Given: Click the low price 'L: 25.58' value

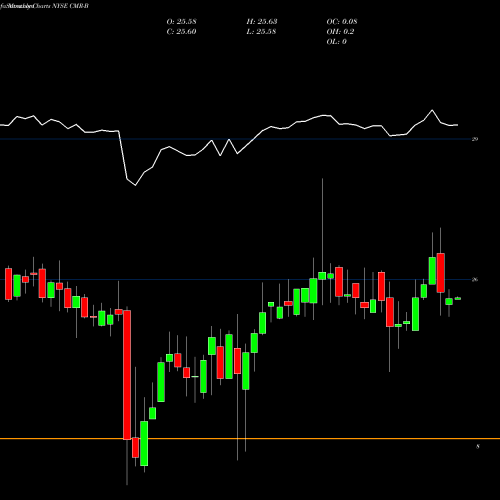Looking at the screenshot, I should (x=262, y=32).
